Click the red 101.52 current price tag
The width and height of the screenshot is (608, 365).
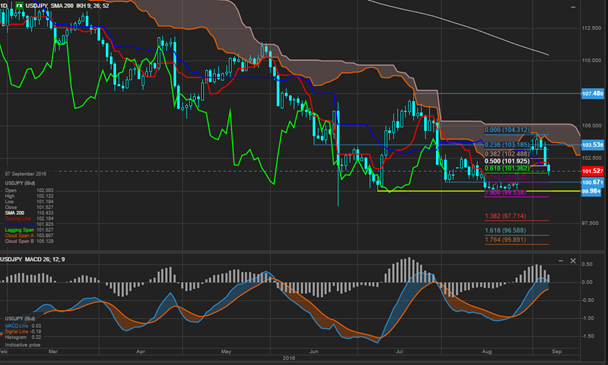click(592, 171)
